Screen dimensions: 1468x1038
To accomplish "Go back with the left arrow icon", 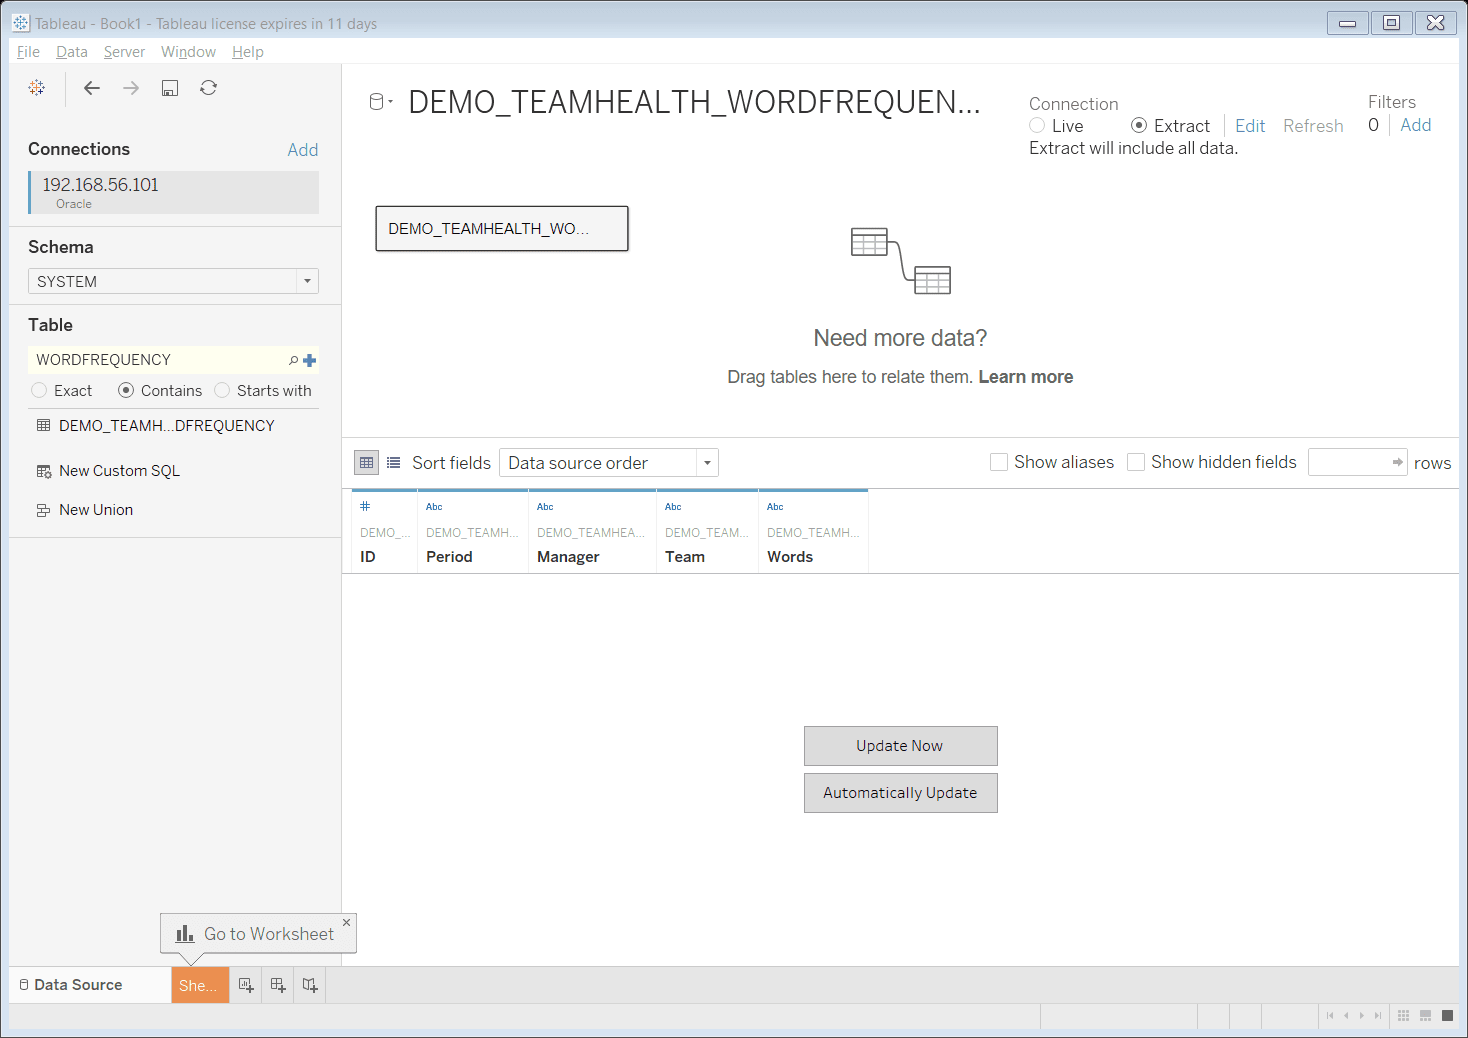I will (x=92, y=88).
